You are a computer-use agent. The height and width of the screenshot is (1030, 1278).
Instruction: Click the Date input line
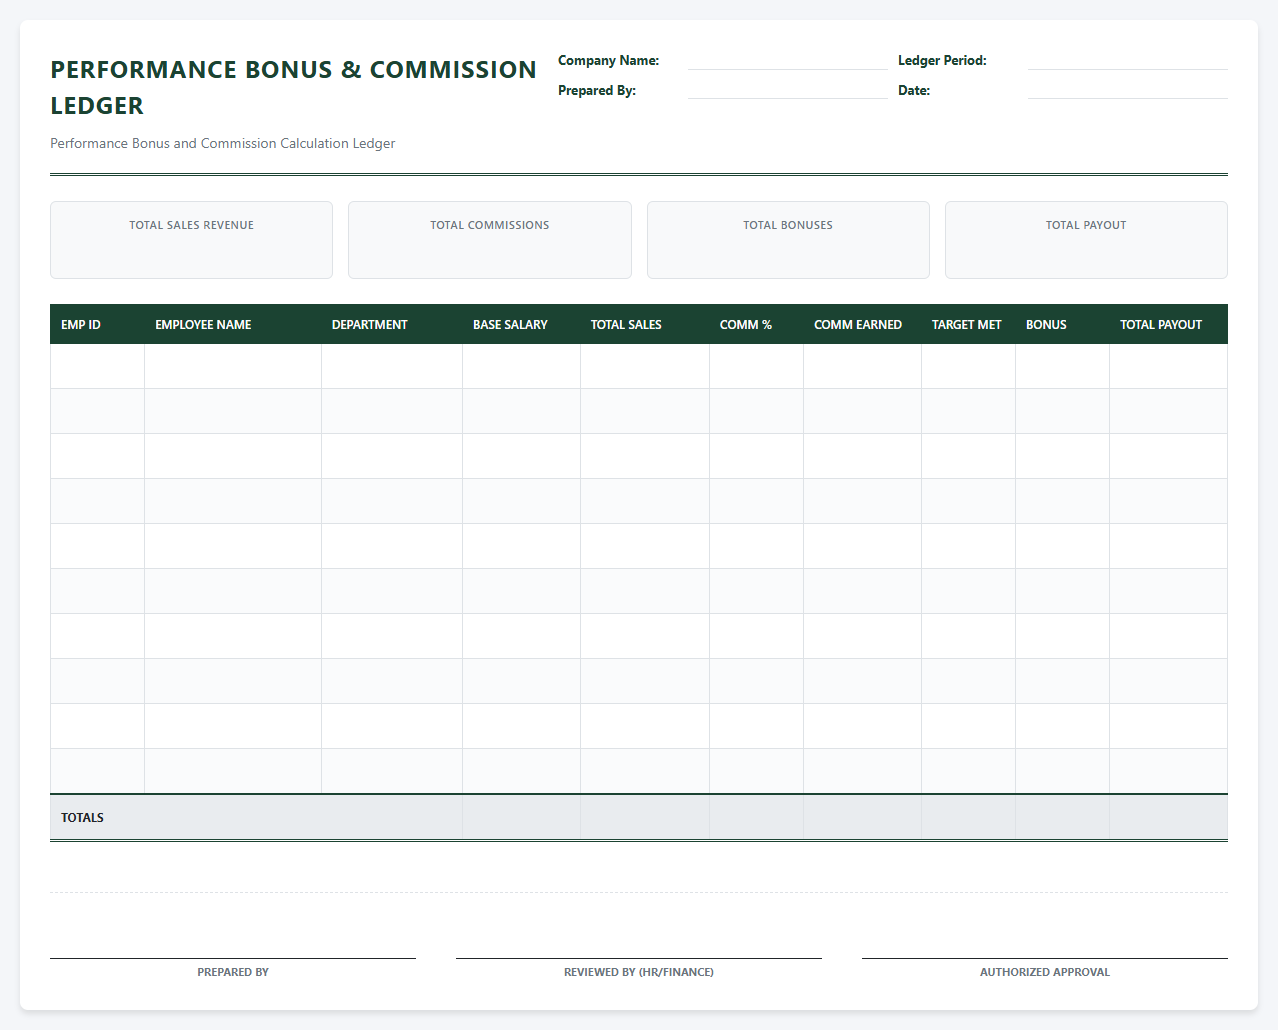coord(1127,90)
